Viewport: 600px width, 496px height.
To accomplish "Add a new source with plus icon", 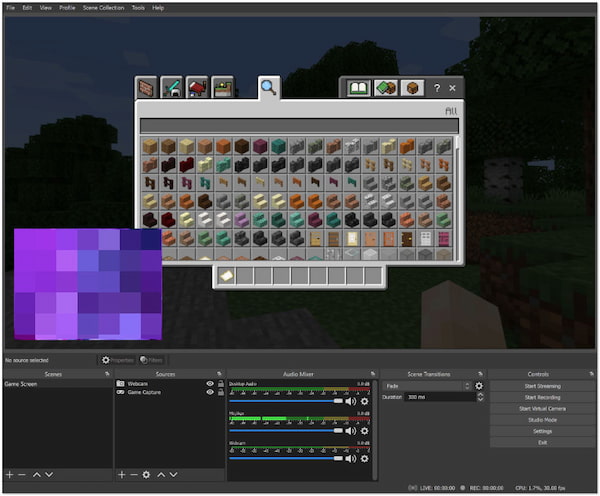I will (x=122, y=474).
